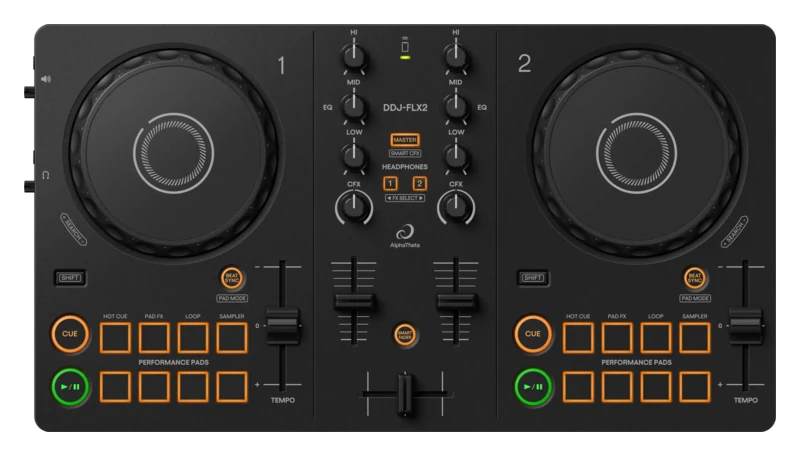Tap the deck 2 SHIFT button

tap(533, 278)
